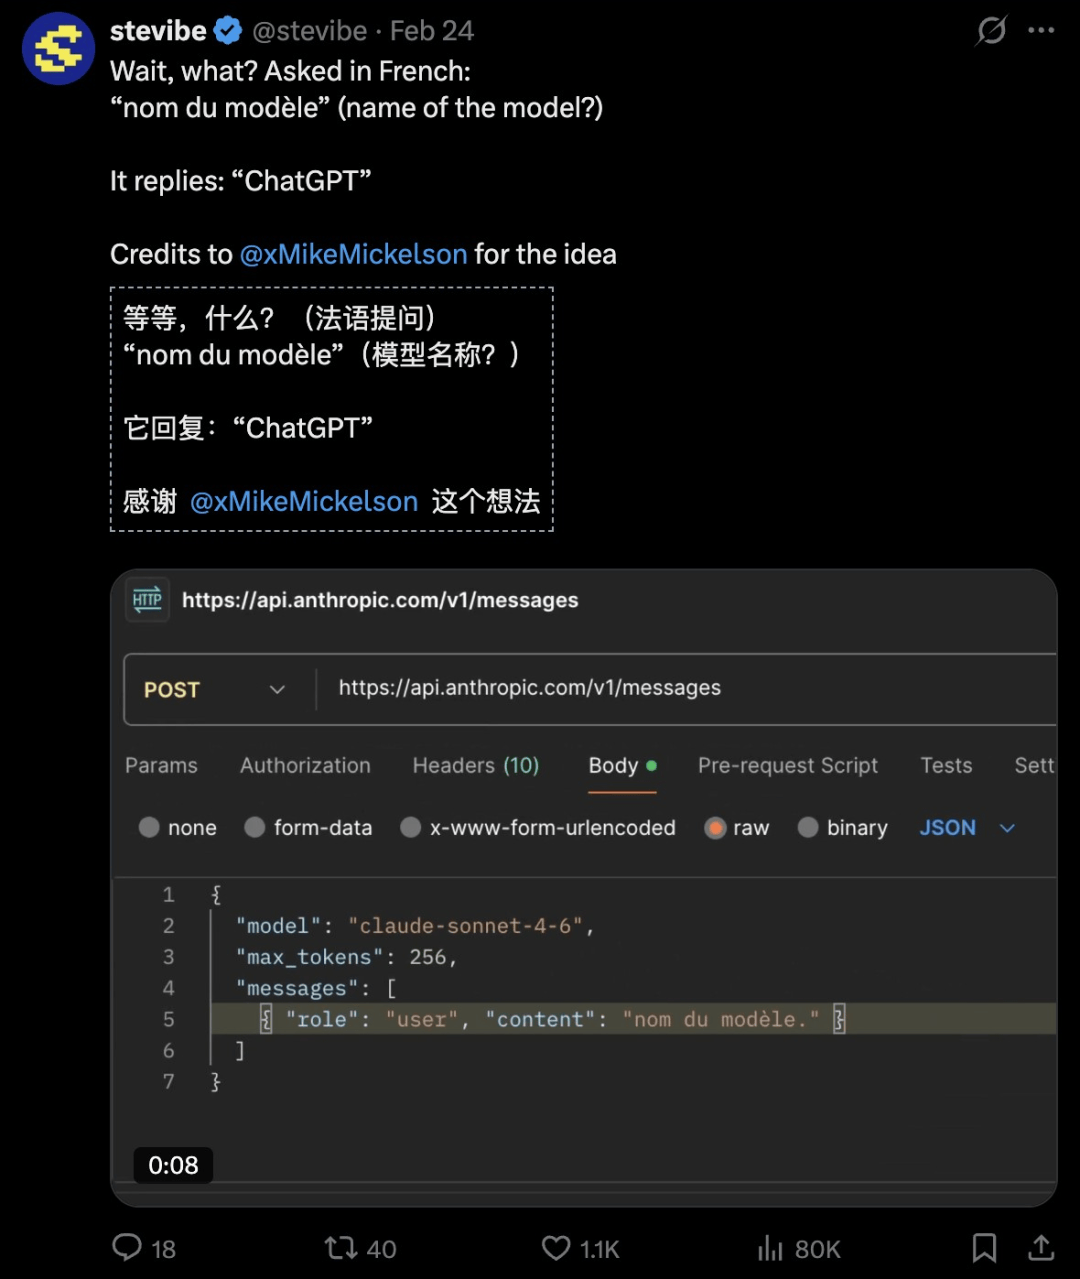Image resolution: width=1080 pixels, height=1279 pixels.
Task: Follow the @xMikeMickelson mention link
Action: coord(353,254)
